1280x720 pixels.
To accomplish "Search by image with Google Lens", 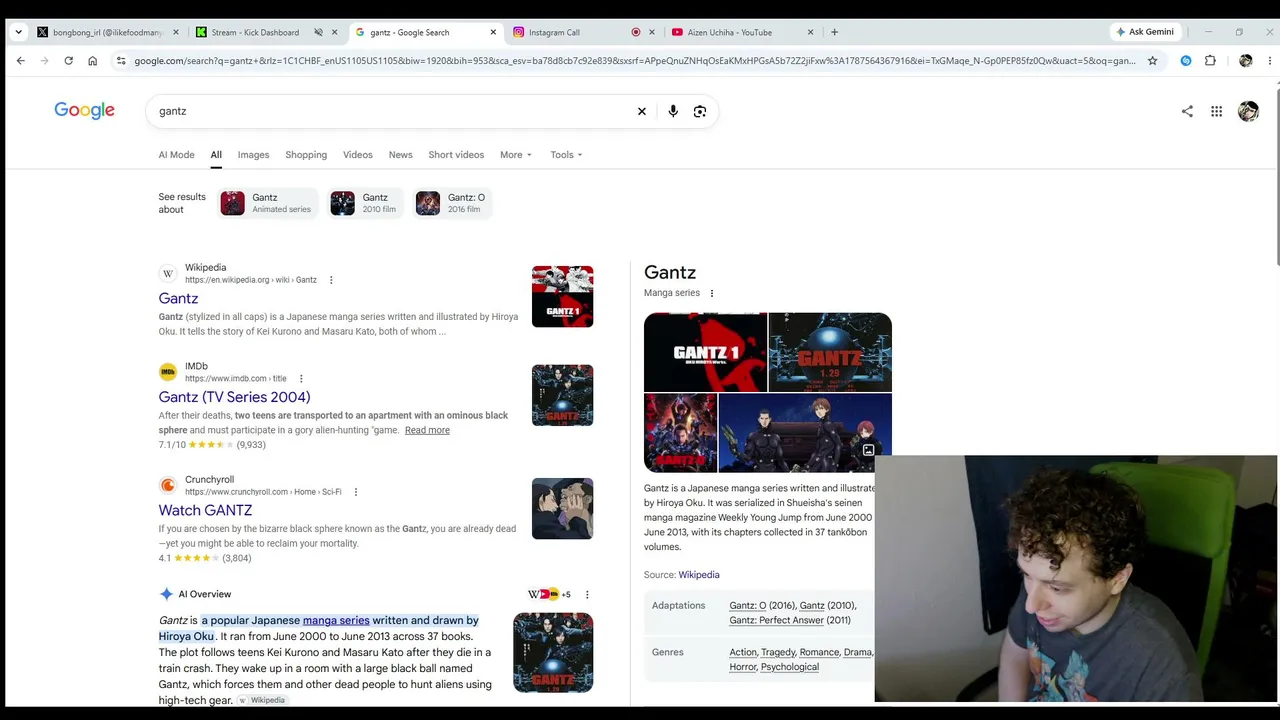I will coord(700,111).
